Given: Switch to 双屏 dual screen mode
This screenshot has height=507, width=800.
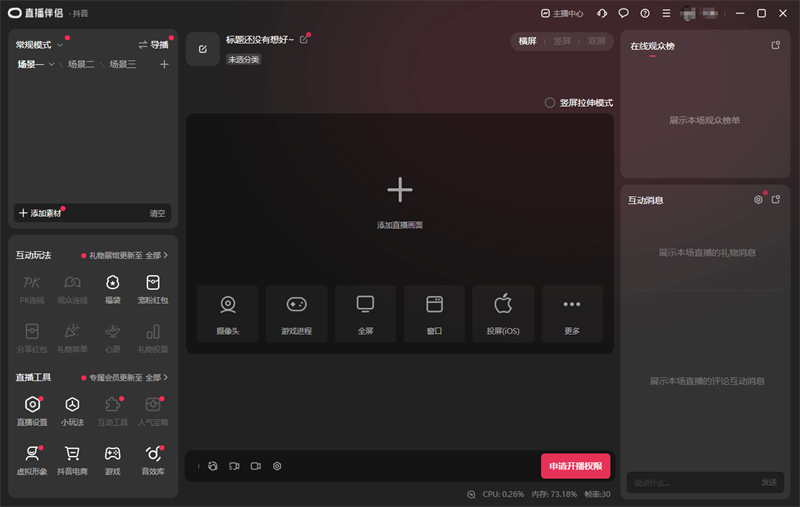Looking at the screenshot, I should (x=596, y=41).
